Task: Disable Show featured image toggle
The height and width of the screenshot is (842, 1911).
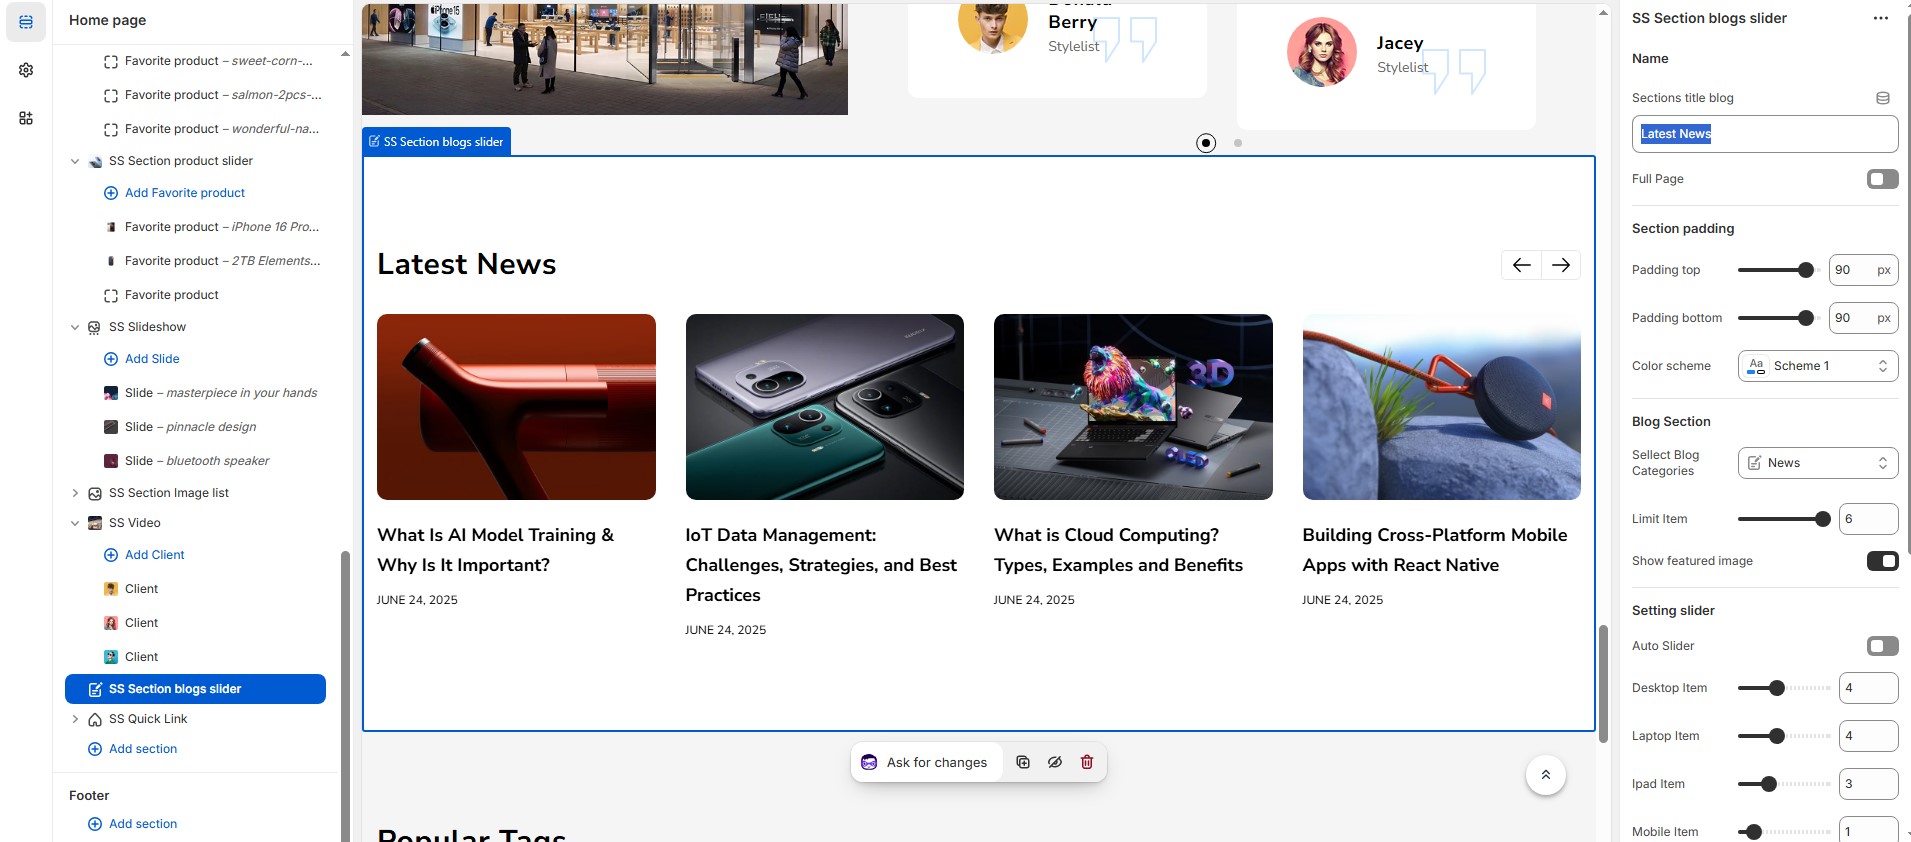Action: [1882, 561]
